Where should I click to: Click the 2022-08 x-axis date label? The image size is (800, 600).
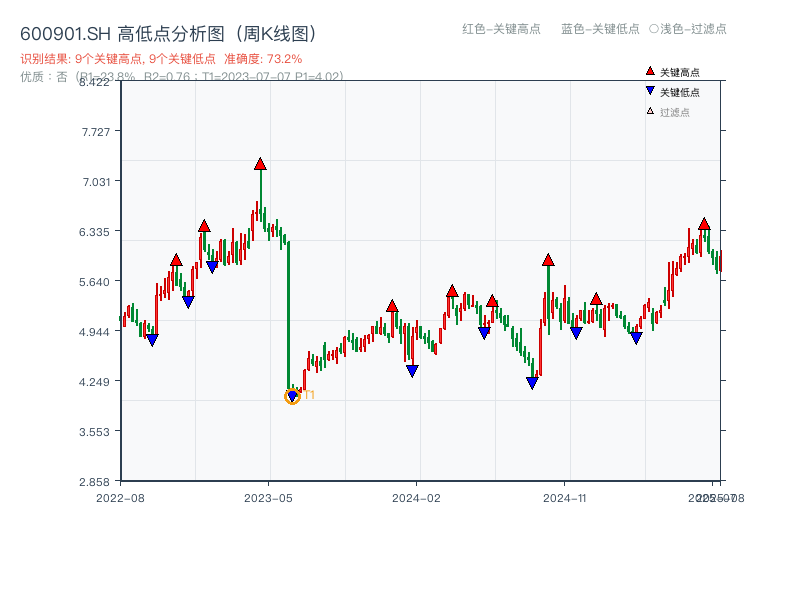[x=120, y=498]
